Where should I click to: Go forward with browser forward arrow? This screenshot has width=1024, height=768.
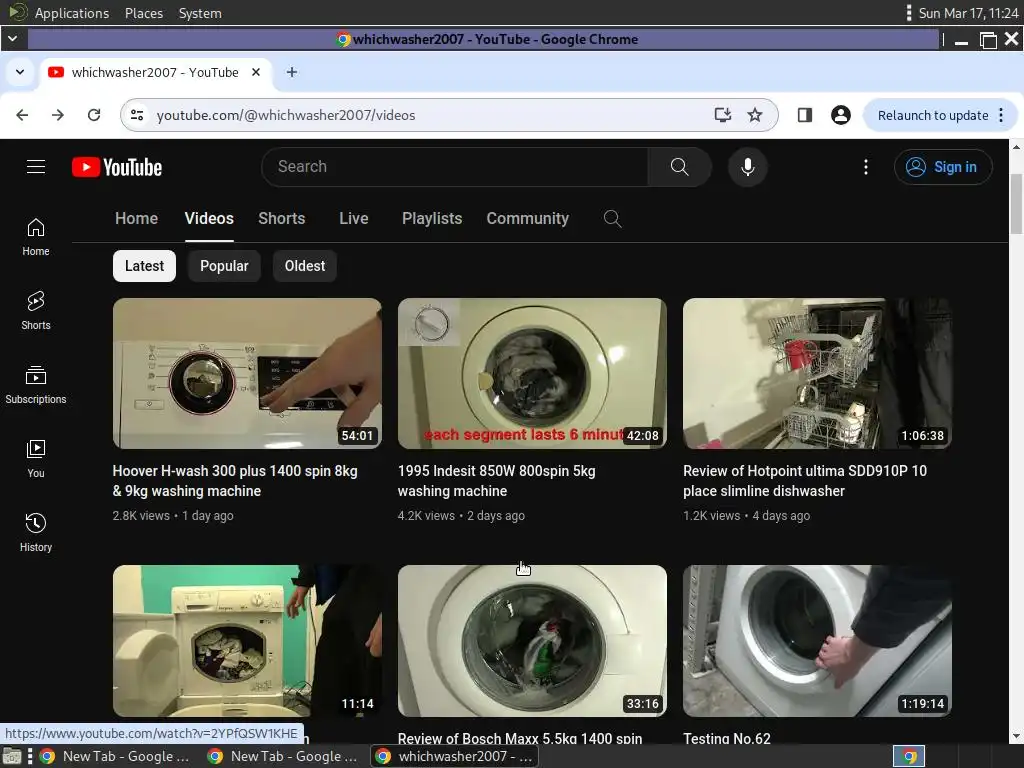tap(58, 115)
